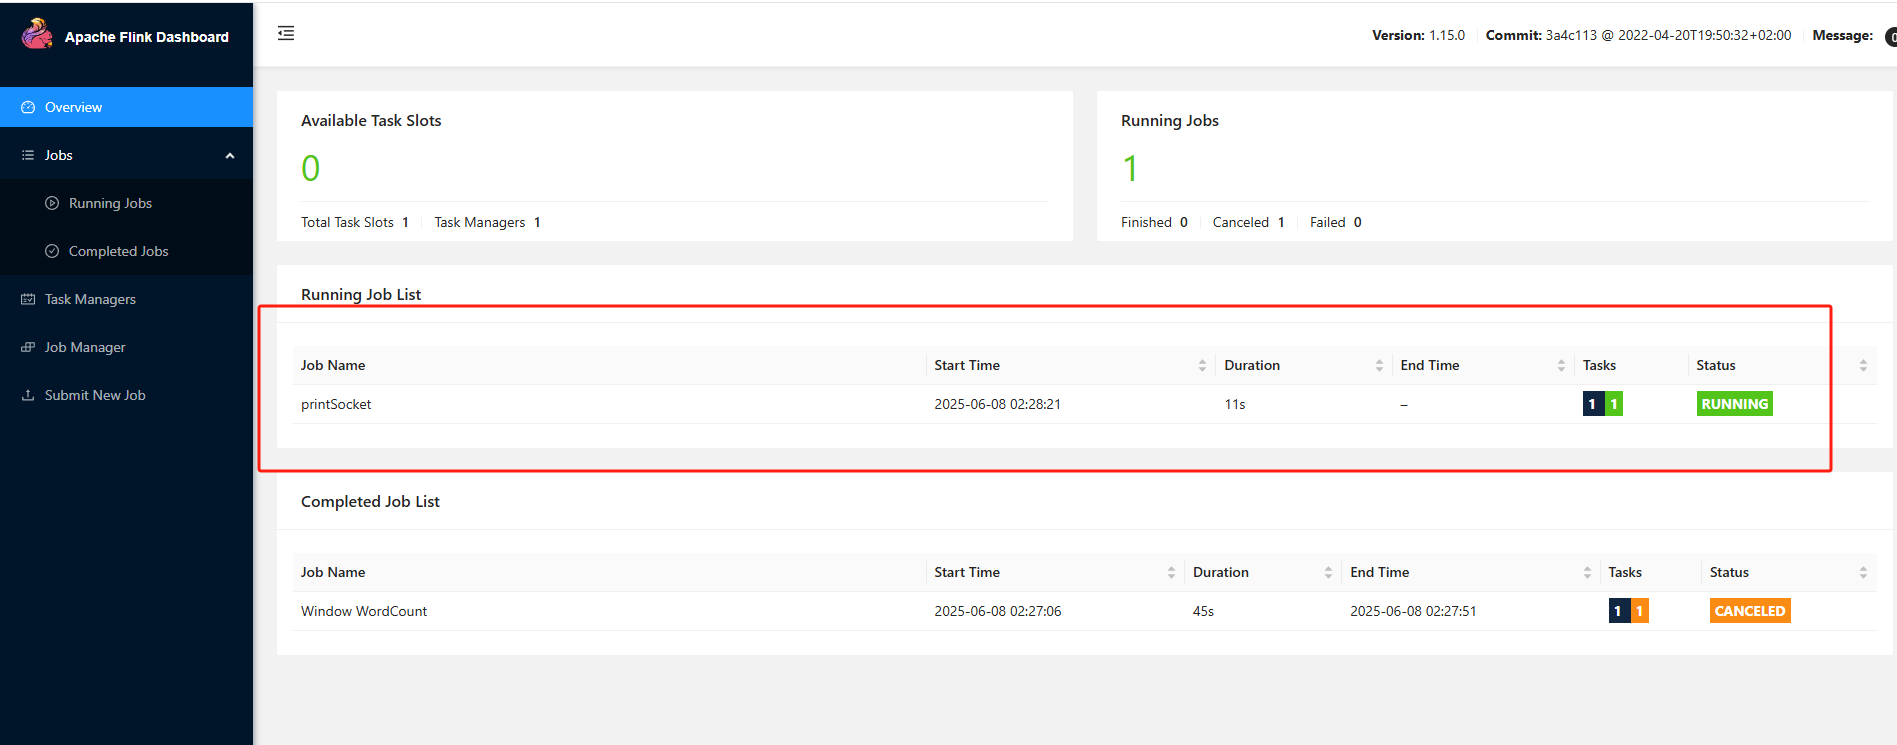
Task: Click the Message notification badge icon
Action: pos(1890,37)
